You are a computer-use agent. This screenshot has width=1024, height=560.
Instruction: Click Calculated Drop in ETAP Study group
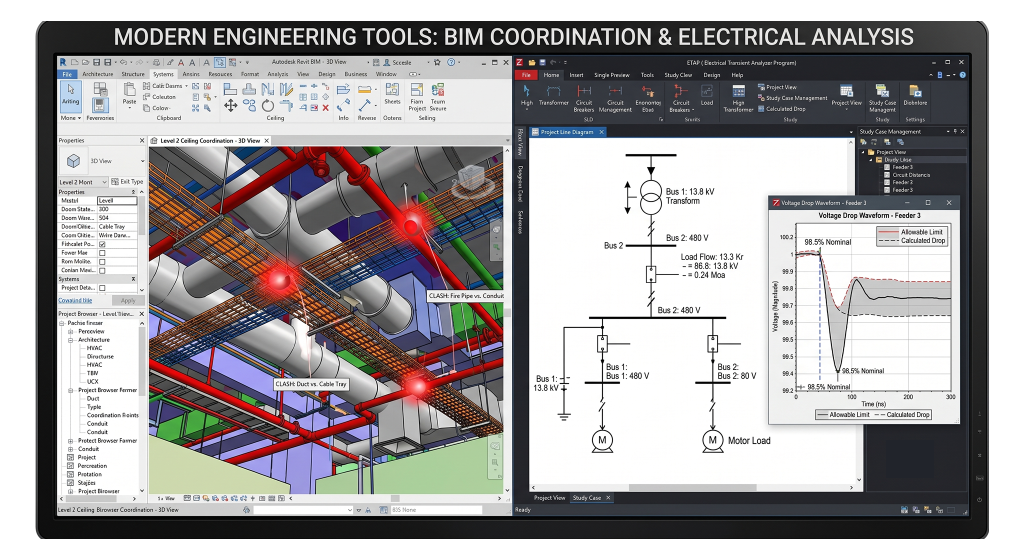pyautogui.click(x=782, y=109)
